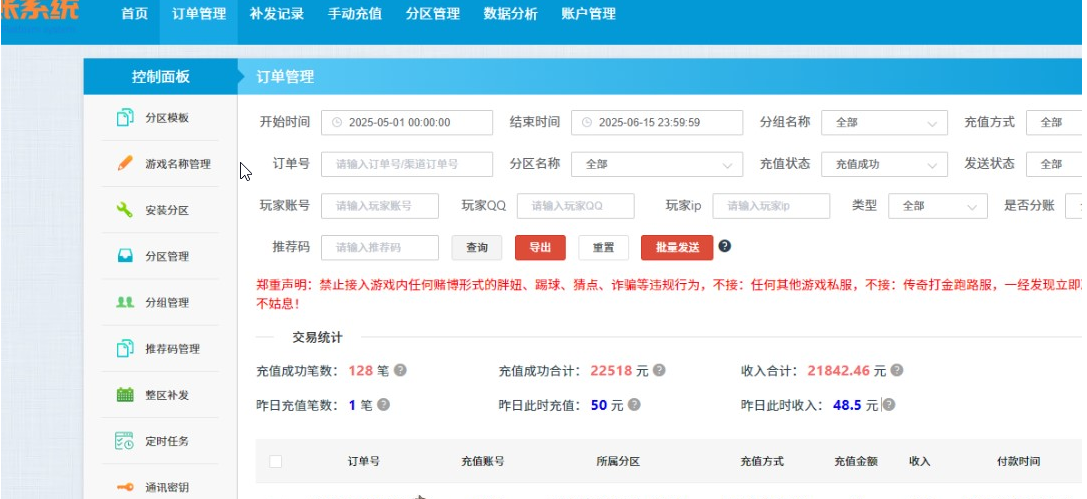
Task: Click help icon next to 昨日此时收入
Action: (x=889, y=405)
